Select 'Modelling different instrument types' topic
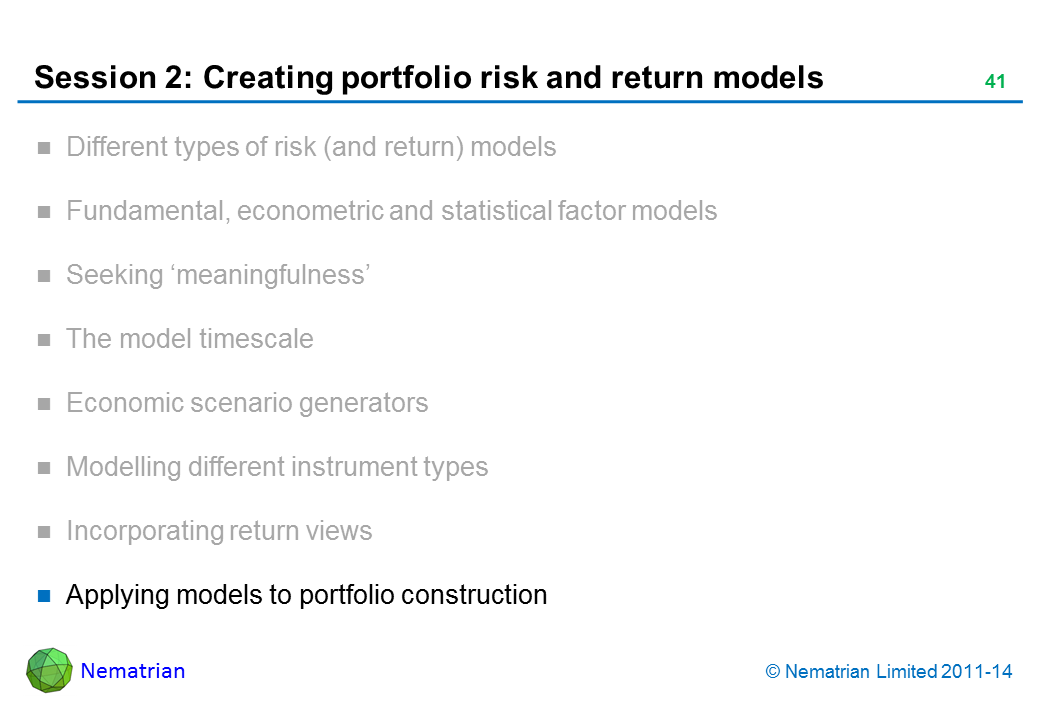The image size is (1040, 720). 277,467
